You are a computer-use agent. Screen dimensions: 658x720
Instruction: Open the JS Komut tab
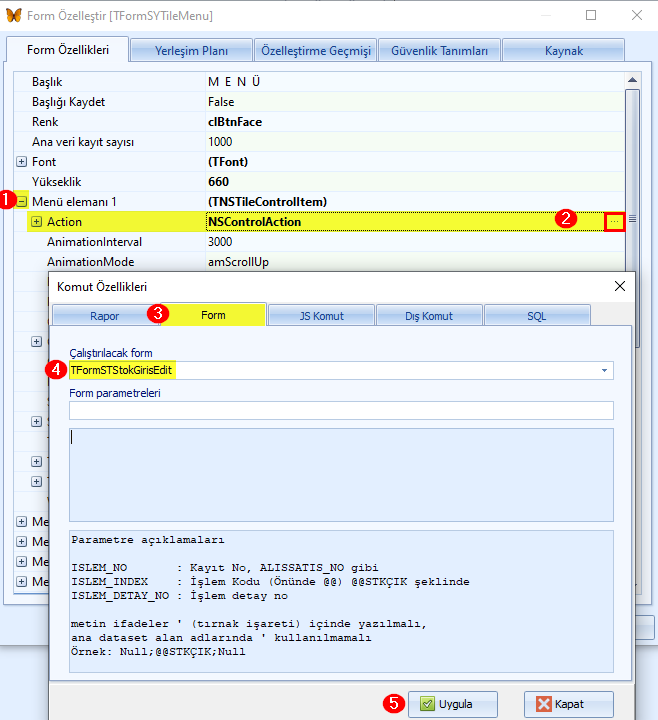pos(321,315)
